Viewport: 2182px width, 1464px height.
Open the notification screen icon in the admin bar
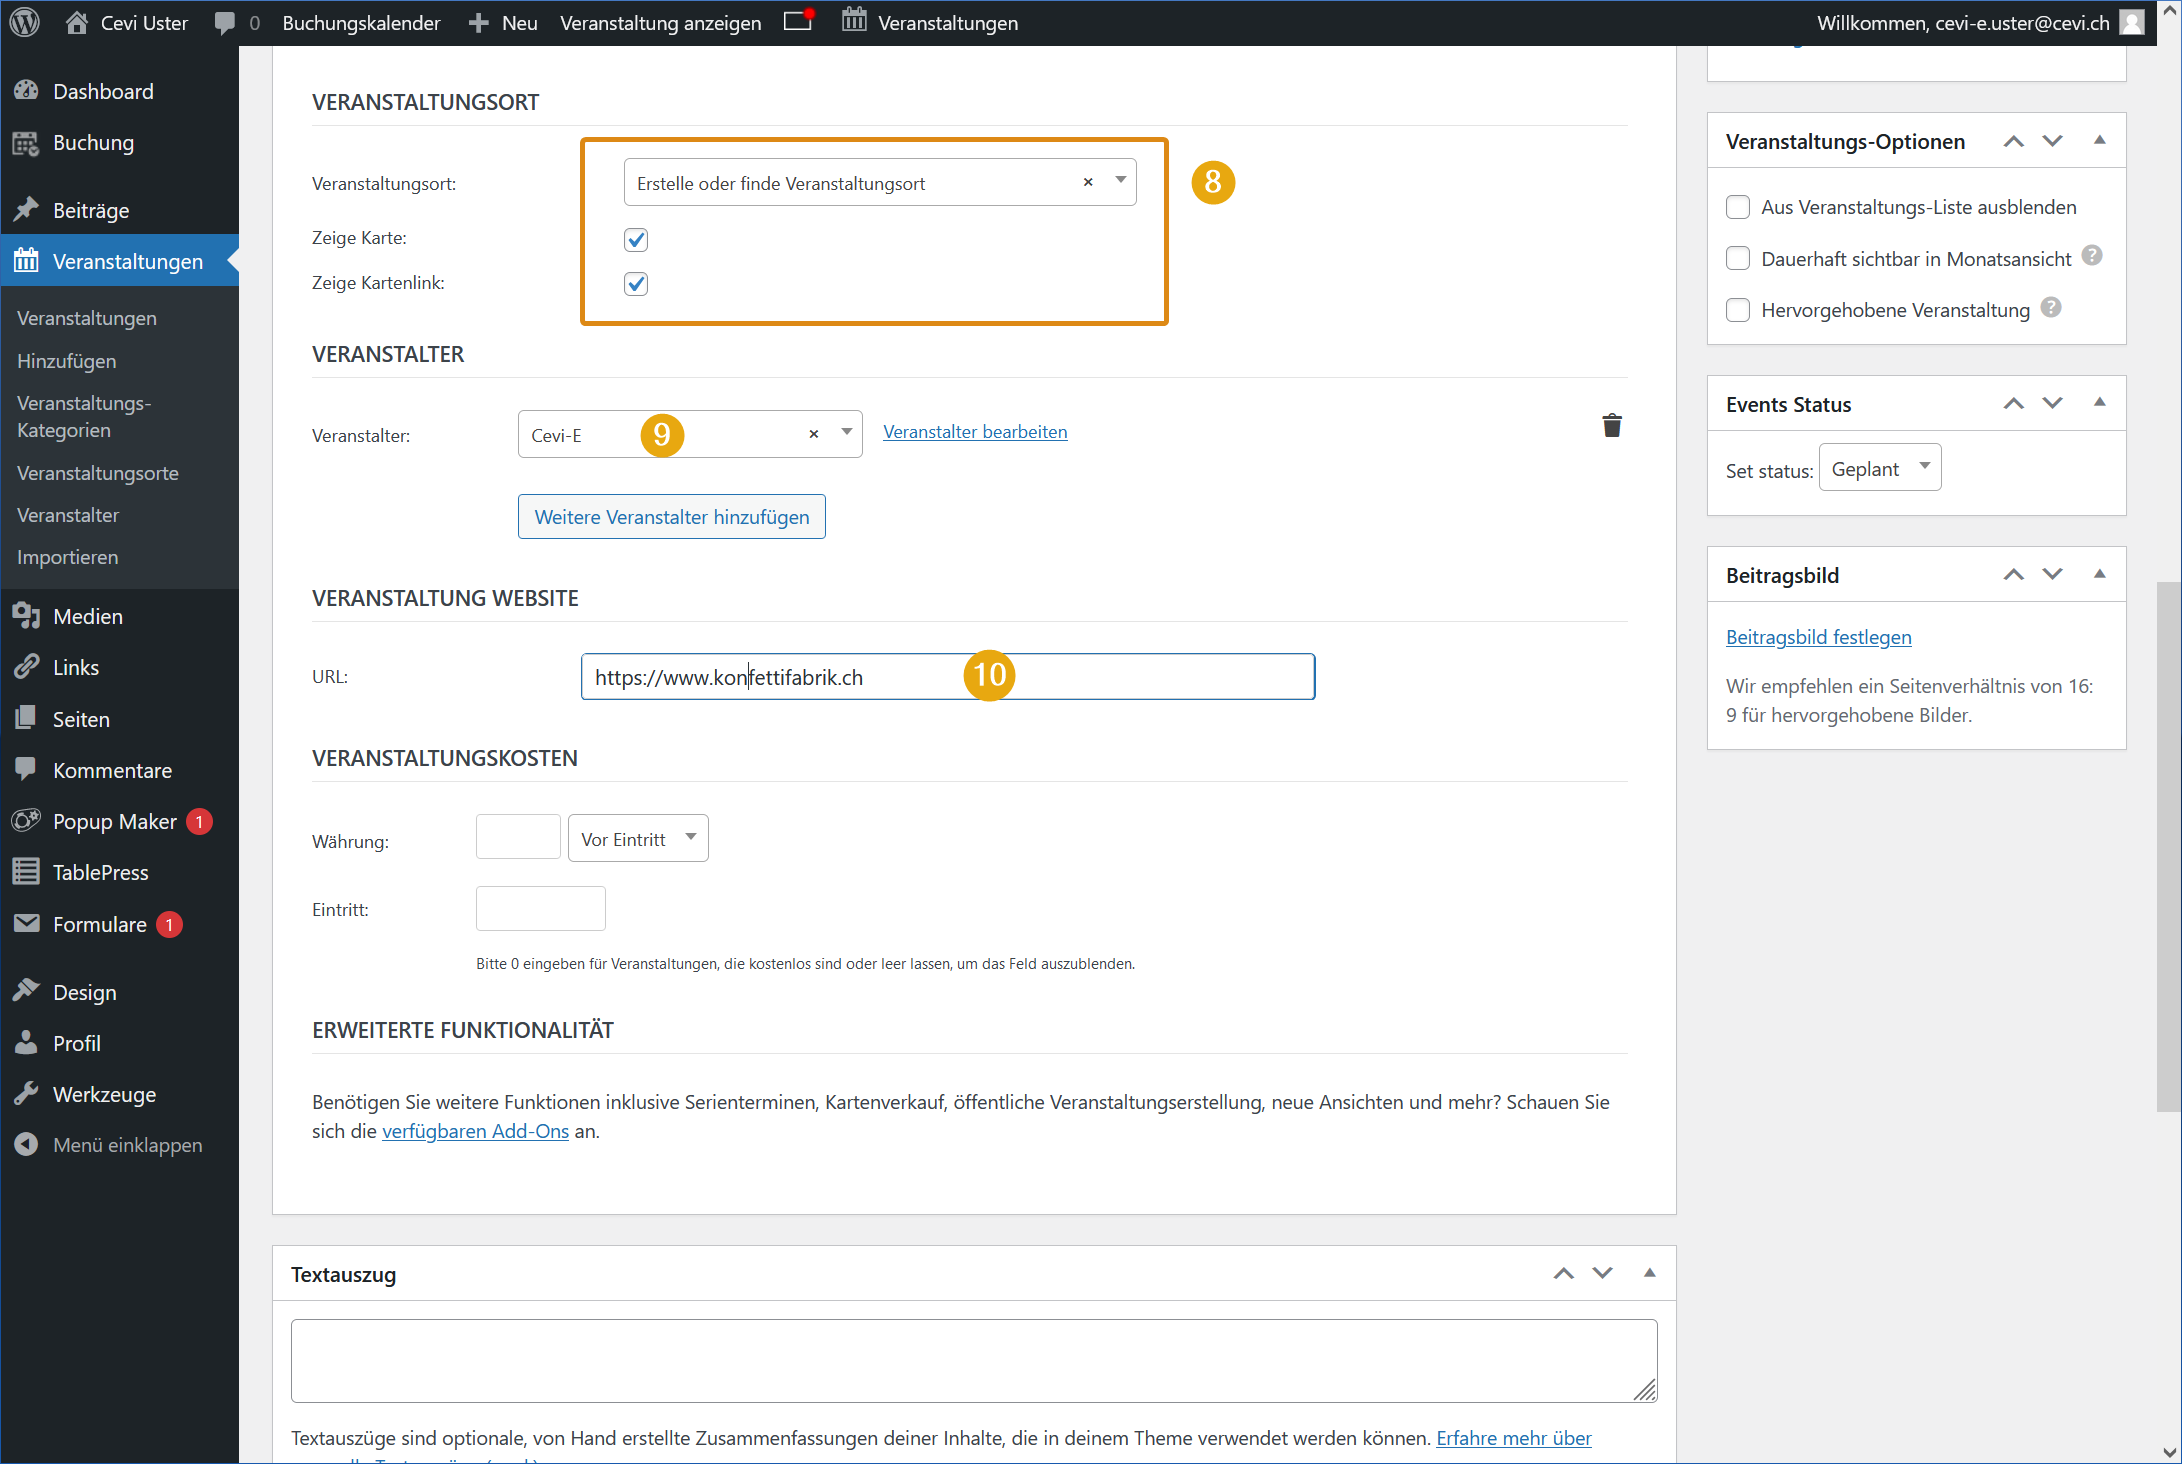click(798, 21)
